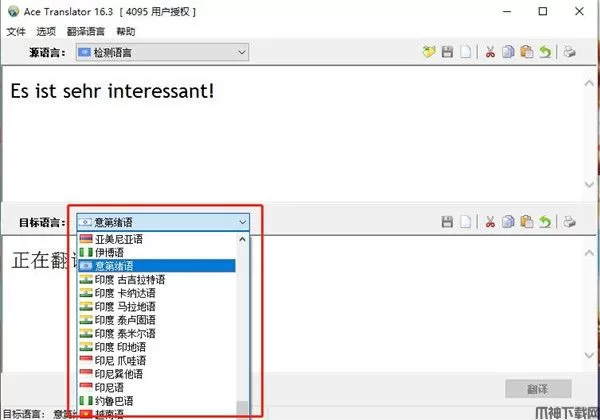This screenshot has height=420, width=600.
Task: Click the language list scroll-up arrow
Action: (x=242, y=239)
